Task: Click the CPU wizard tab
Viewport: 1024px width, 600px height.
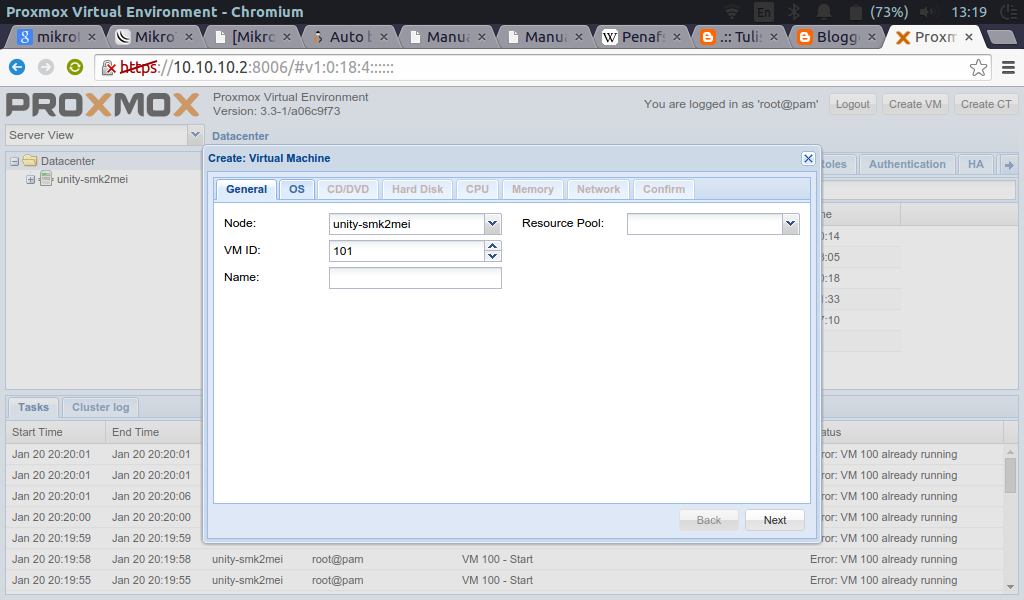Action: [x=477, y=189]
